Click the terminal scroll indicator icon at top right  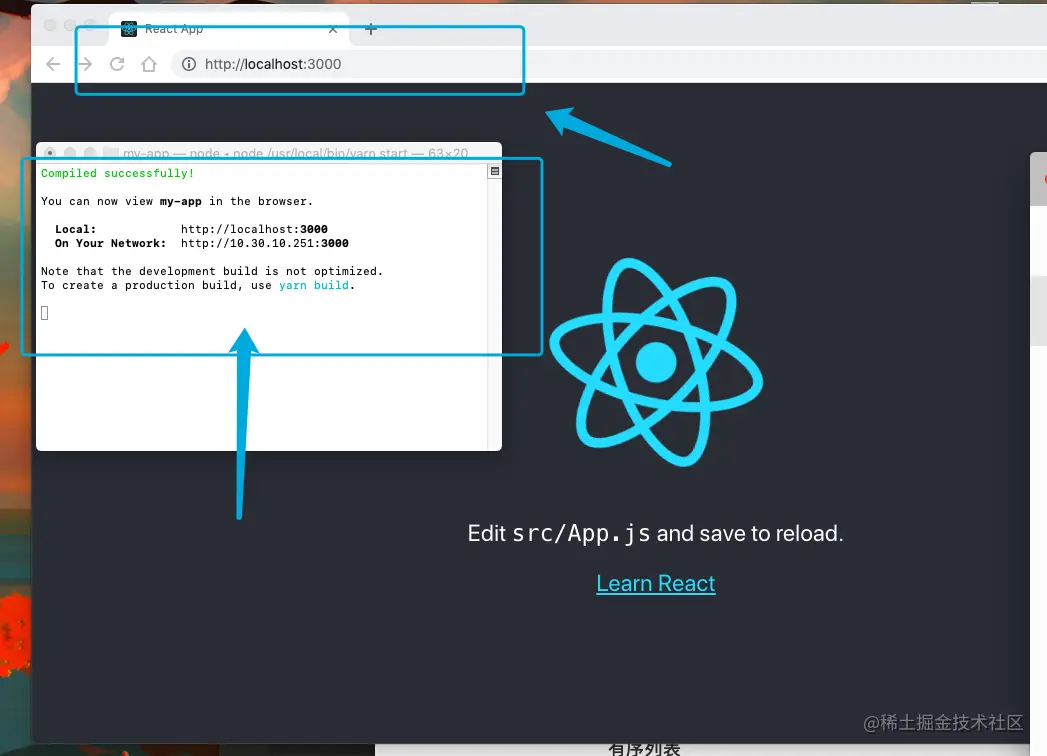point(495,172)
